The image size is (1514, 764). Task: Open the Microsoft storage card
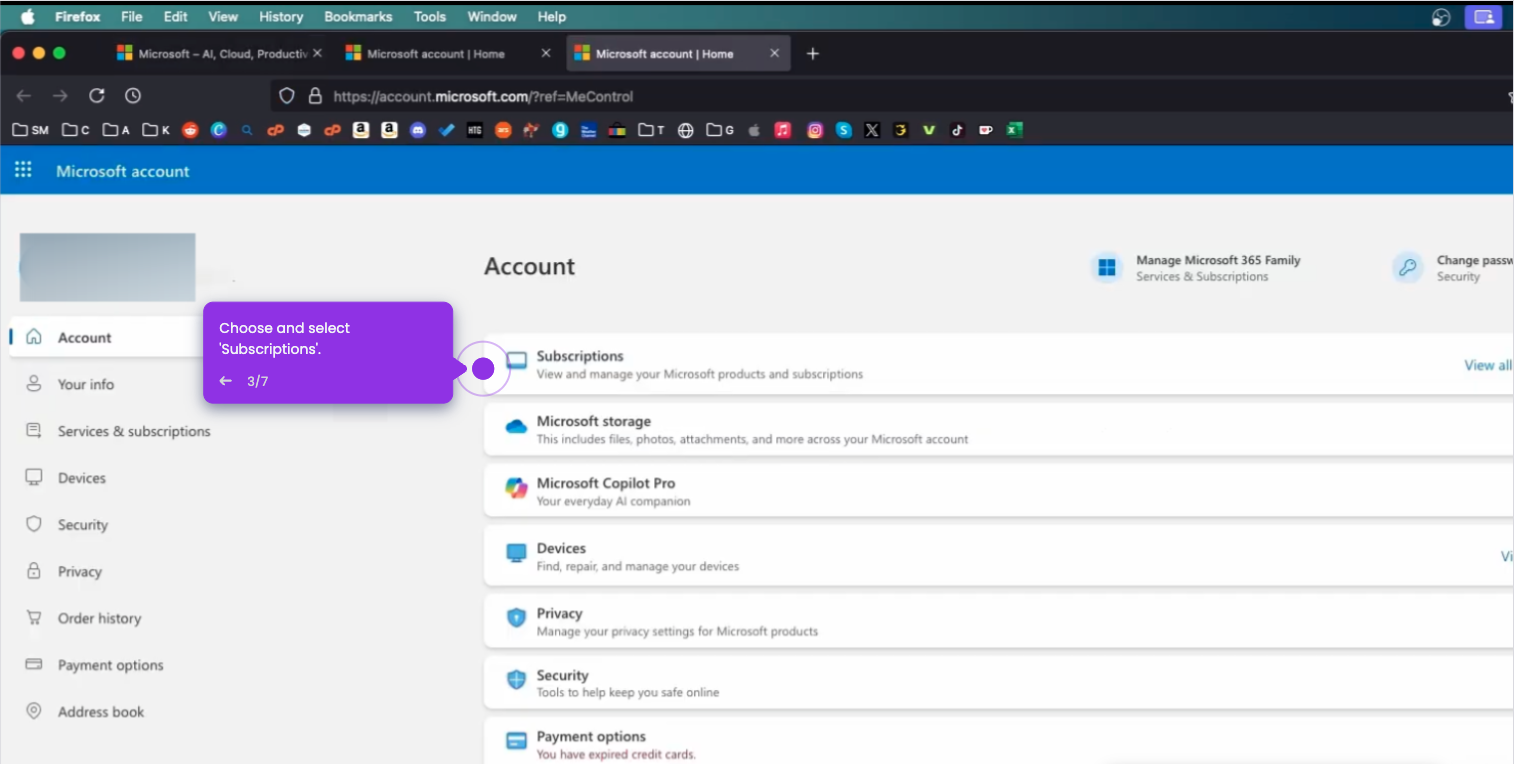[x=998, y=429]
